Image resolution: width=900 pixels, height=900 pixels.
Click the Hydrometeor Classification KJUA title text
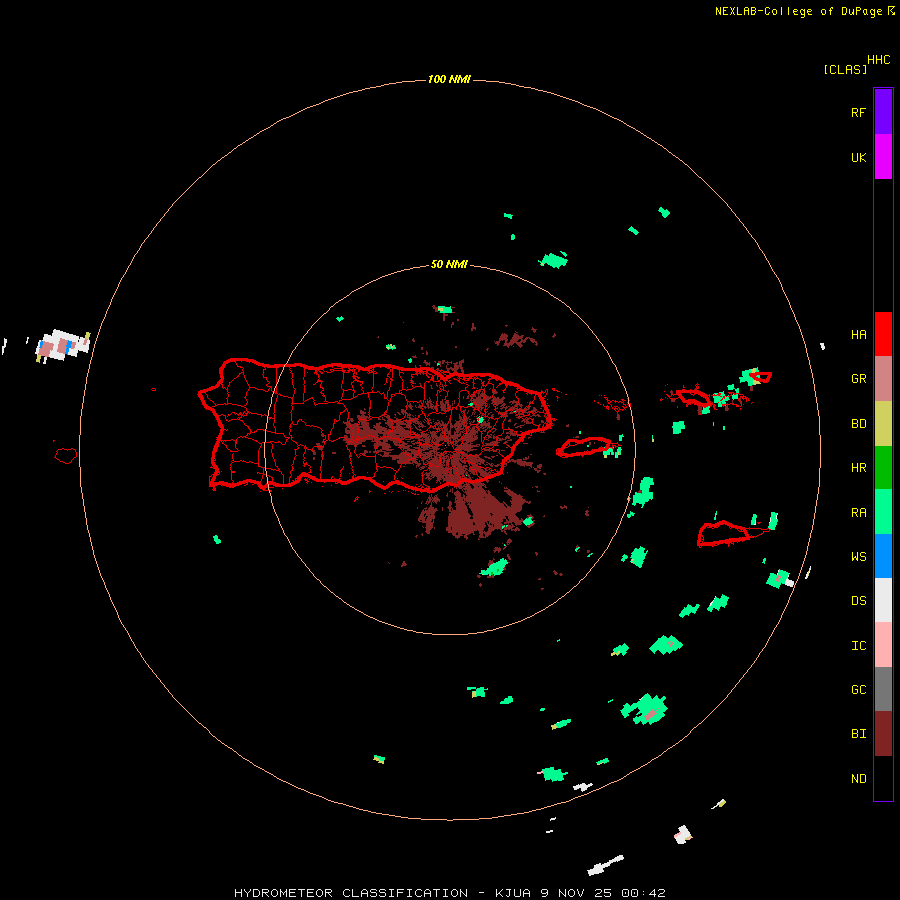[449, 893]
